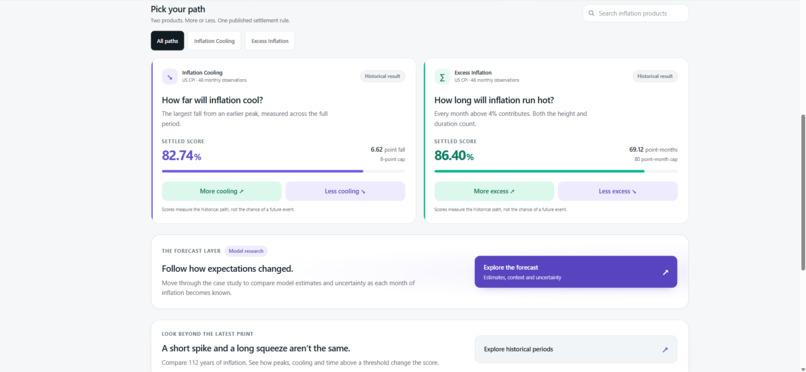Click the green 86.40% progress bar

[556, 171]
